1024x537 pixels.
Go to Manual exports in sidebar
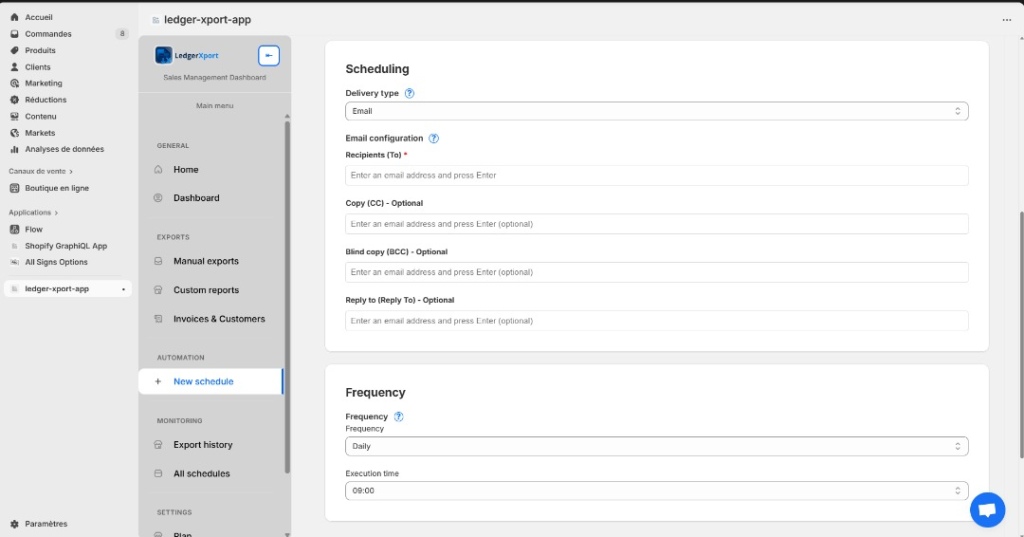206,261
